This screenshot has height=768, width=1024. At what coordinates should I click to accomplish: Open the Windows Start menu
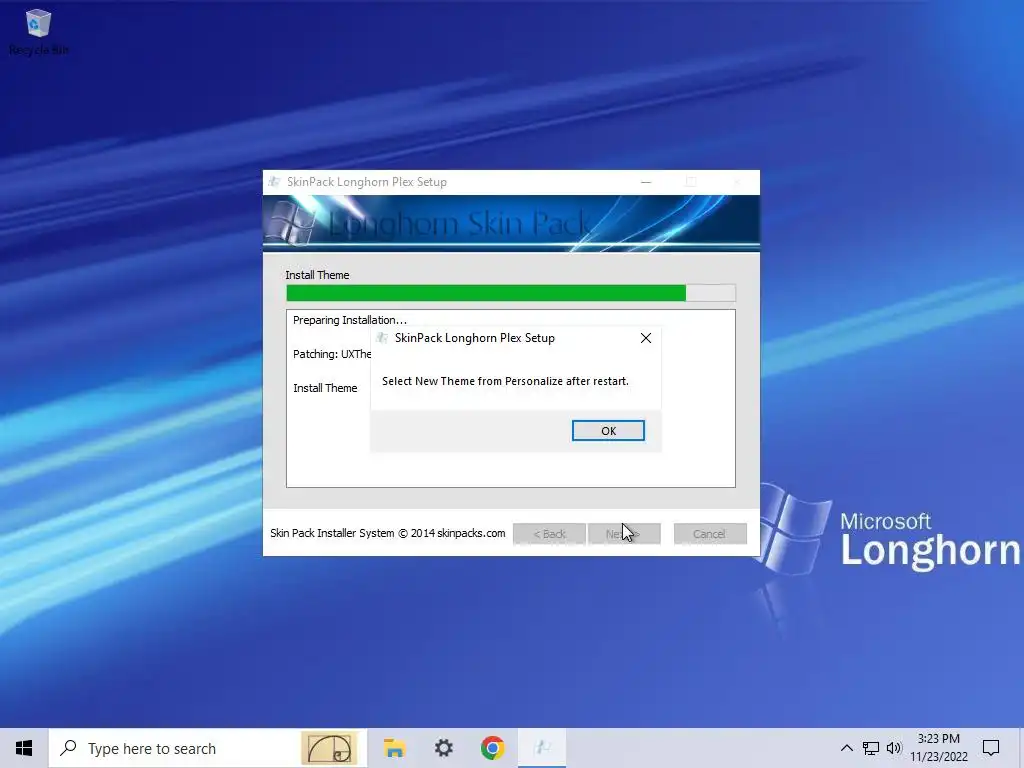(x=24, y=748)
